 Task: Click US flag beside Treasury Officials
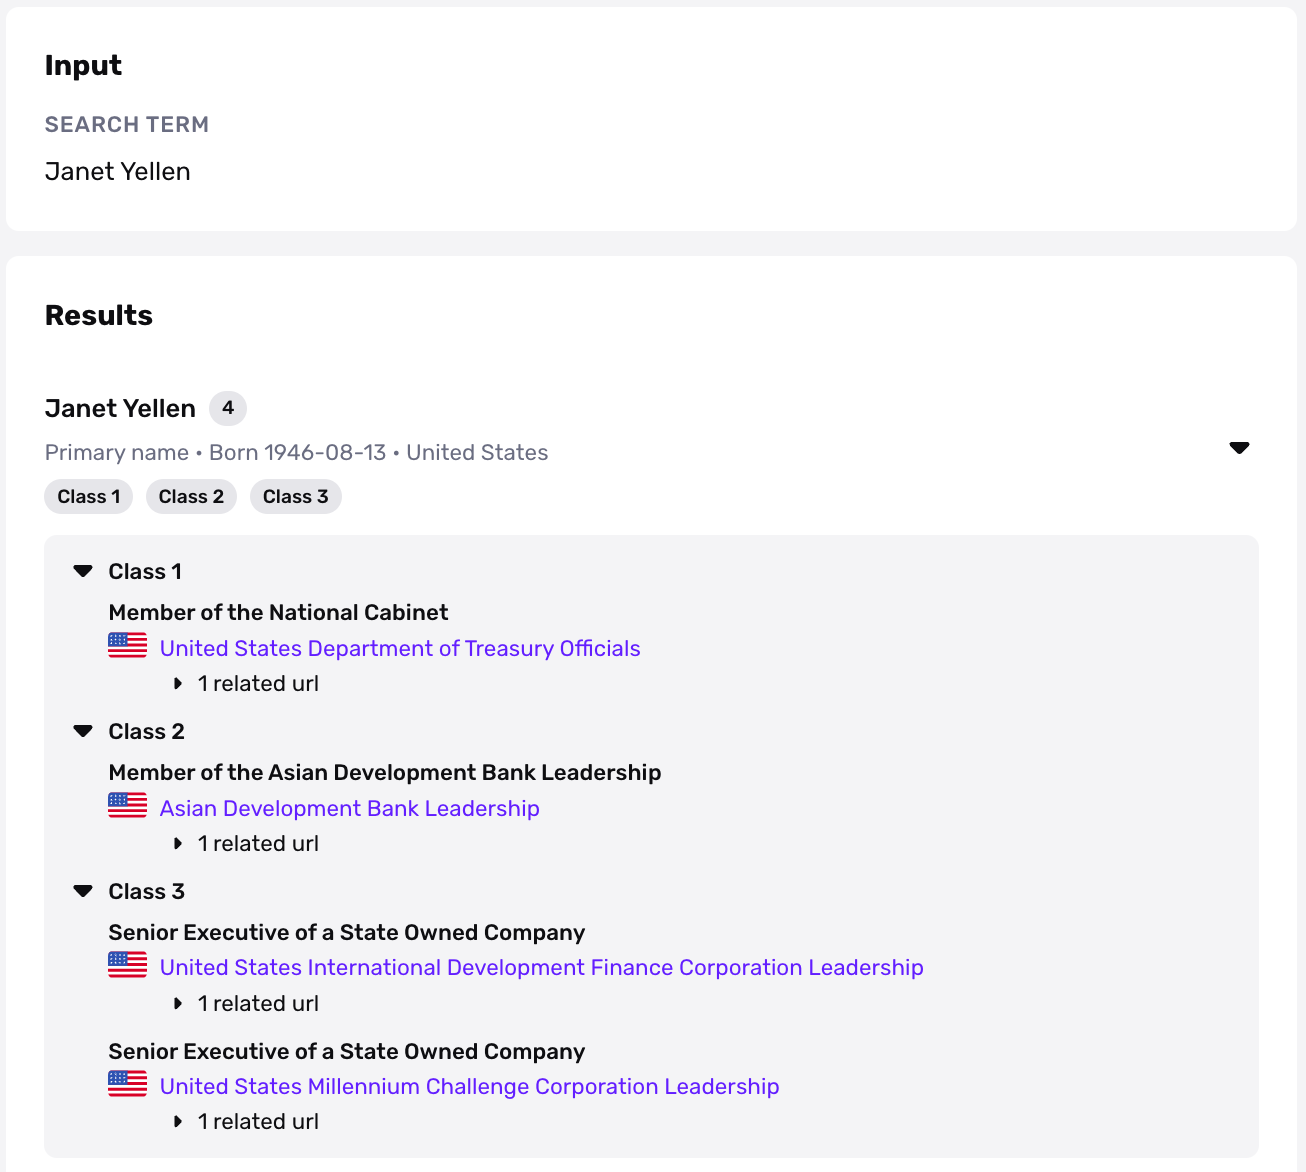tap(128, 646)
